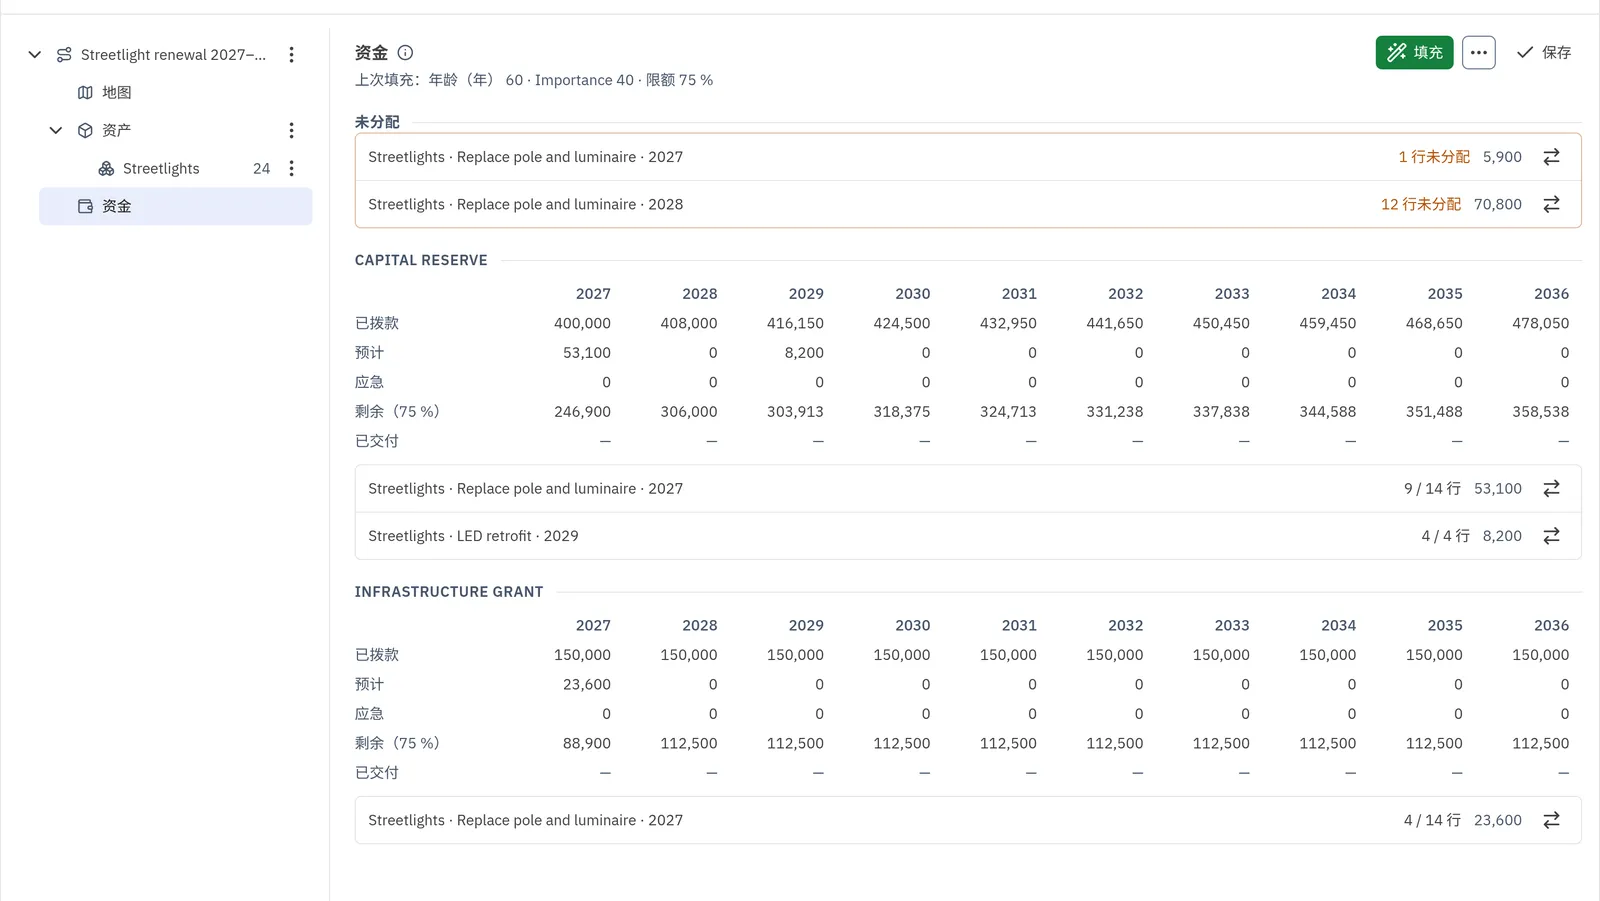1600x901 pixels.
Task: Click the '上次填充' summary line
Action: [534, 80]
